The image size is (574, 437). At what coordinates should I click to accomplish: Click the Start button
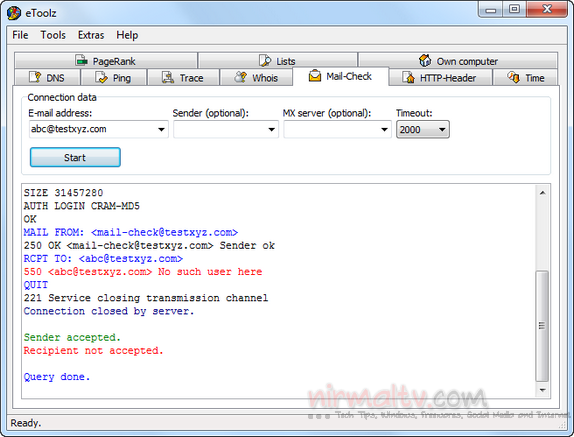pos(75,157)
